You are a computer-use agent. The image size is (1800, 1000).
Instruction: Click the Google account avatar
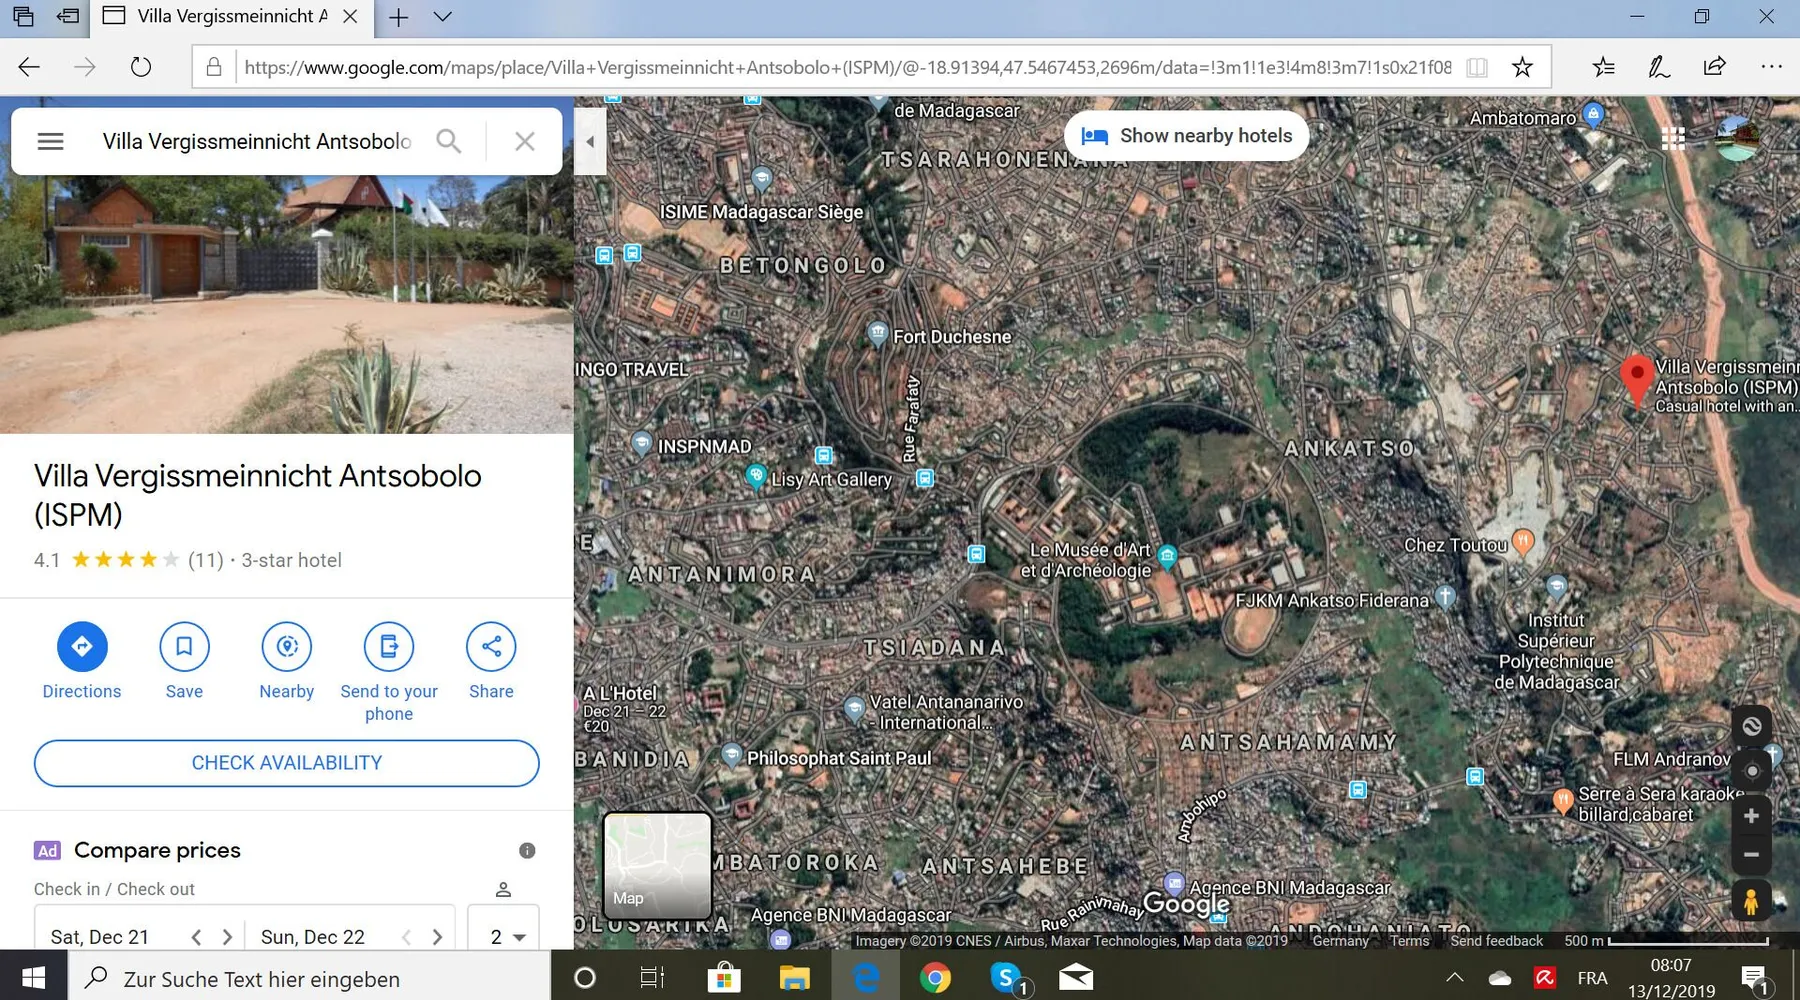(x=1737, y=138)
